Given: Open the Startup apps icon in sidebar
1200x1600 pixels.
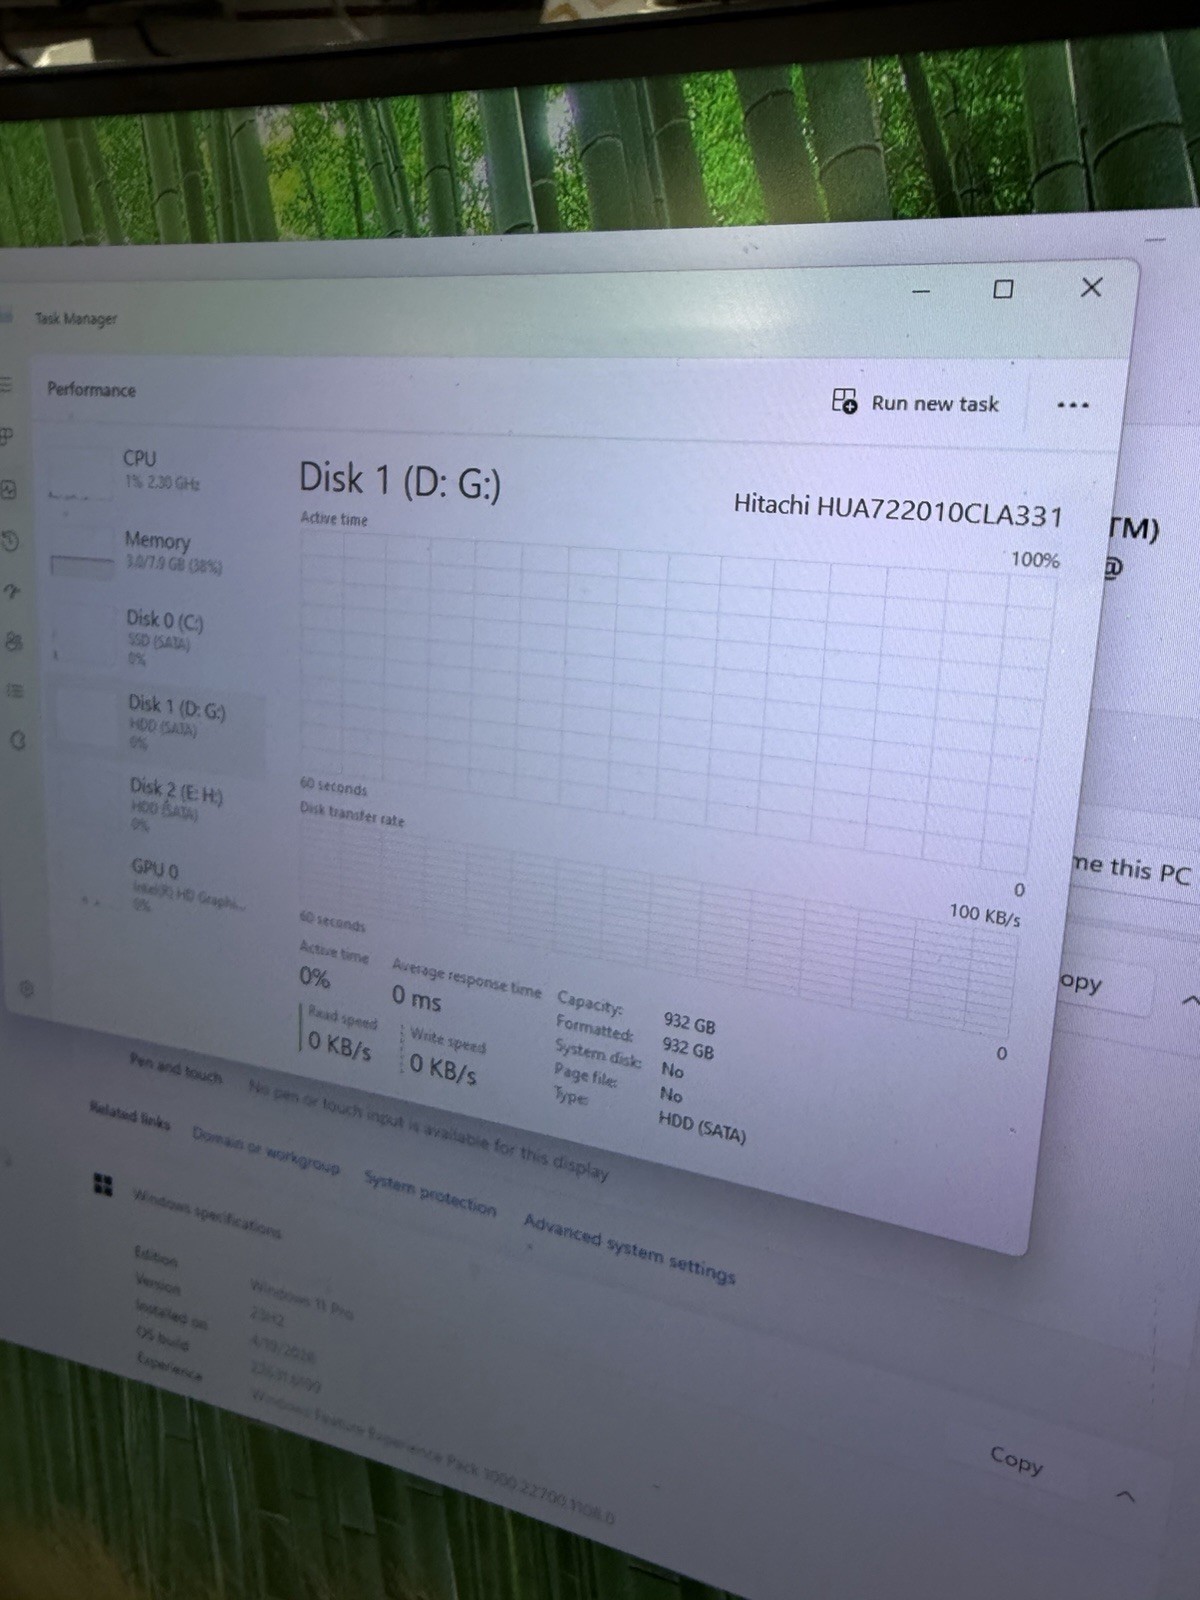Looking at the screenshot, I should (x=12, y=591).
